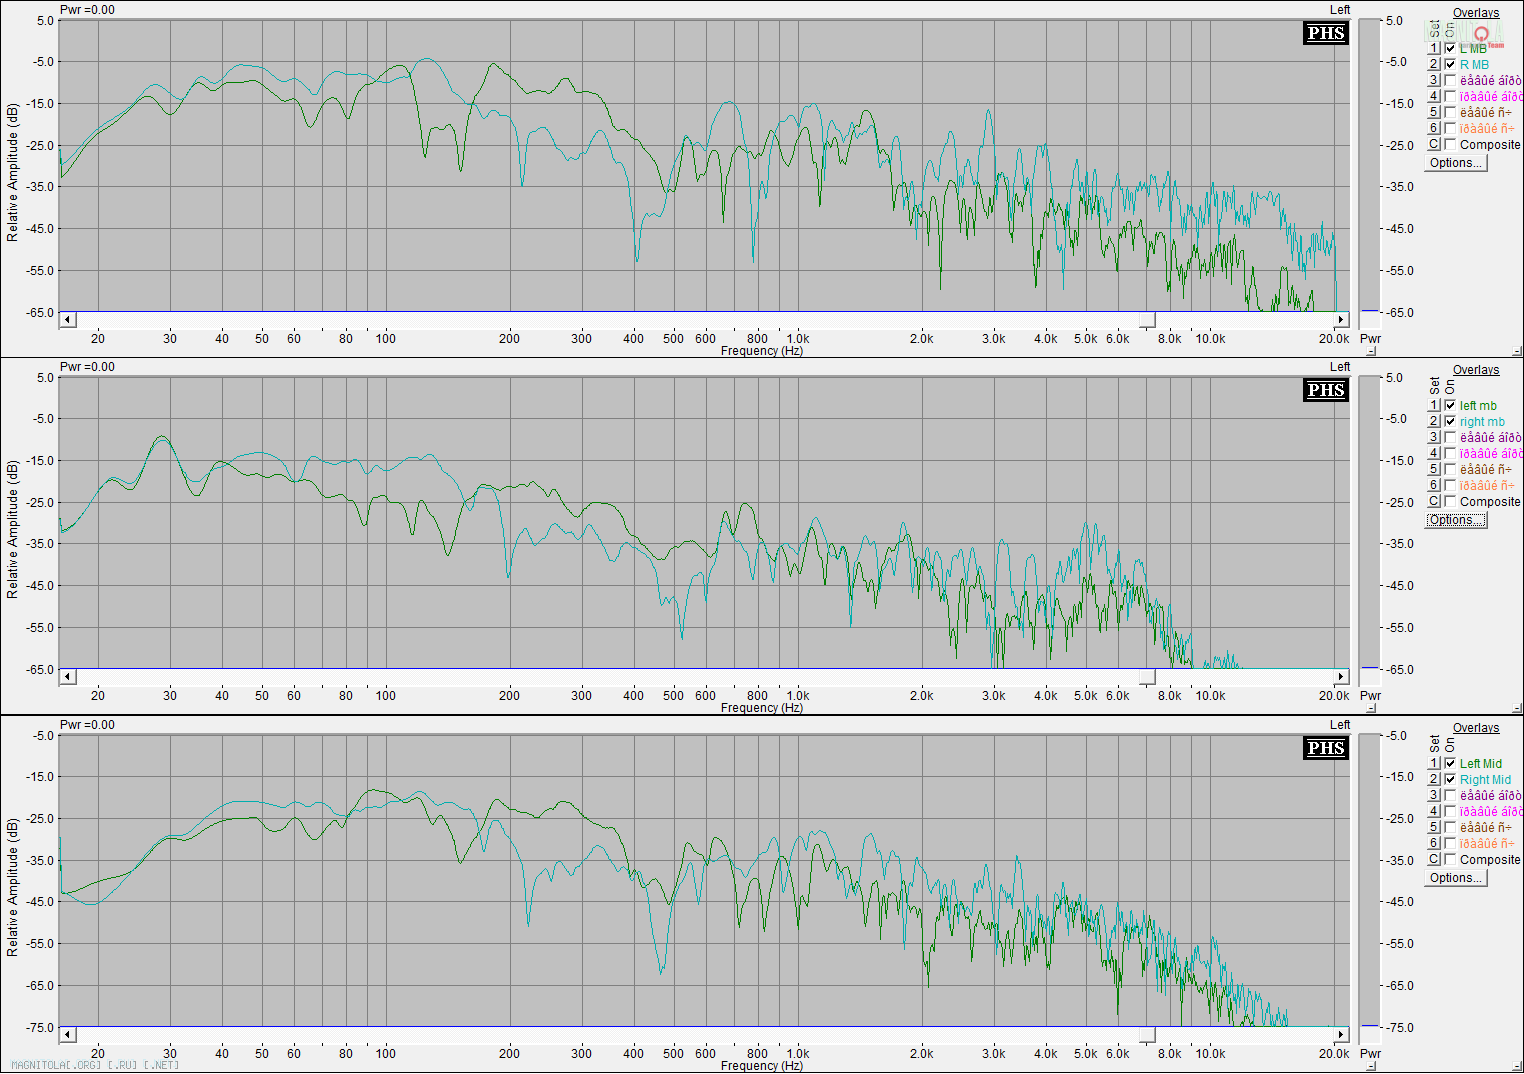Click the Overlays heading in top panel
This screenshot has height=1074, width=1524.
click(1476, 13)
